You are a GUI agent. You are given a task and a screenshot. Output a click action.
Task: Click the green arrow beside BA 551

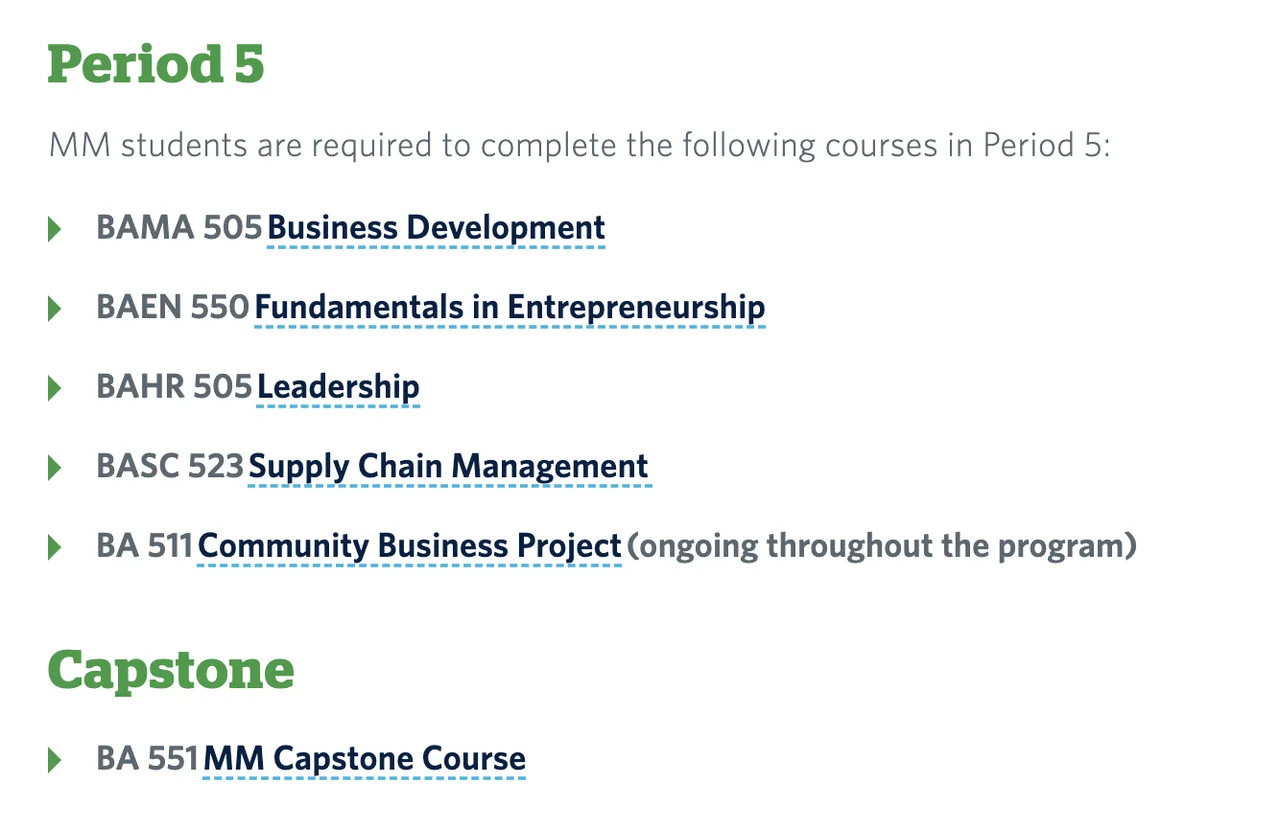tap(55, 759)
